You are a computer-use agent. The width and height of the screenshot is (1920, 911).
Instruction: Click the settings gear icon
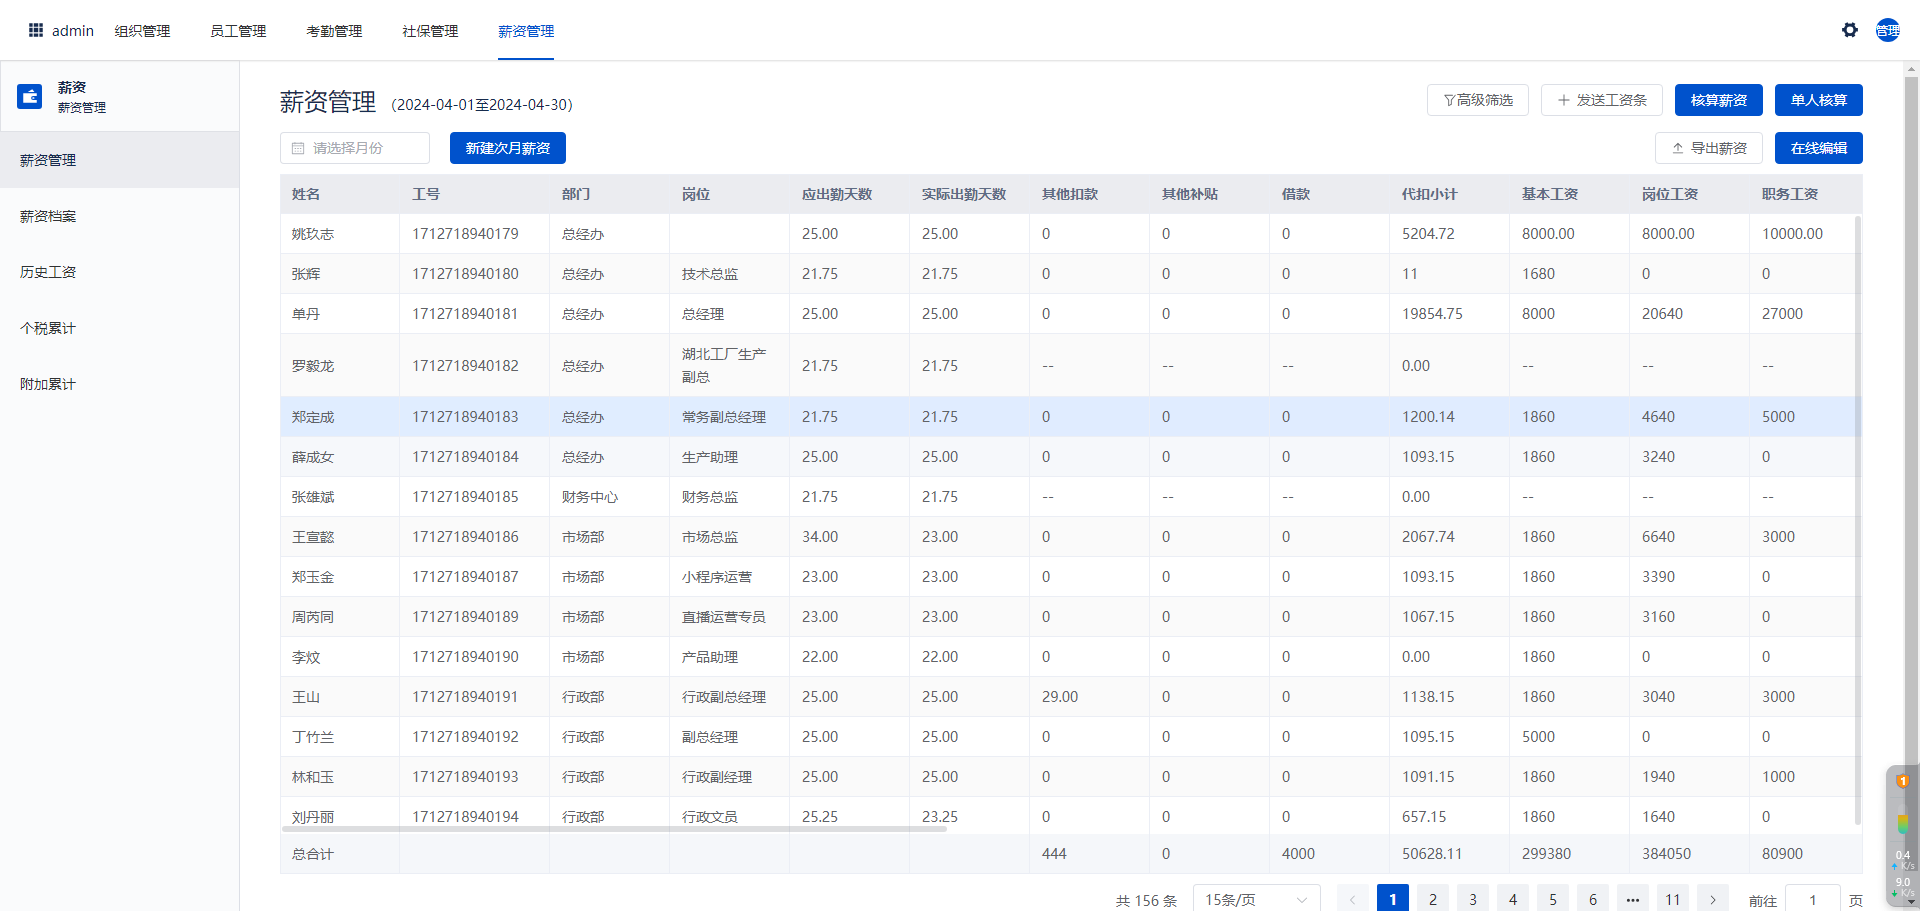pyautogui.click(x=1849, y=30)
